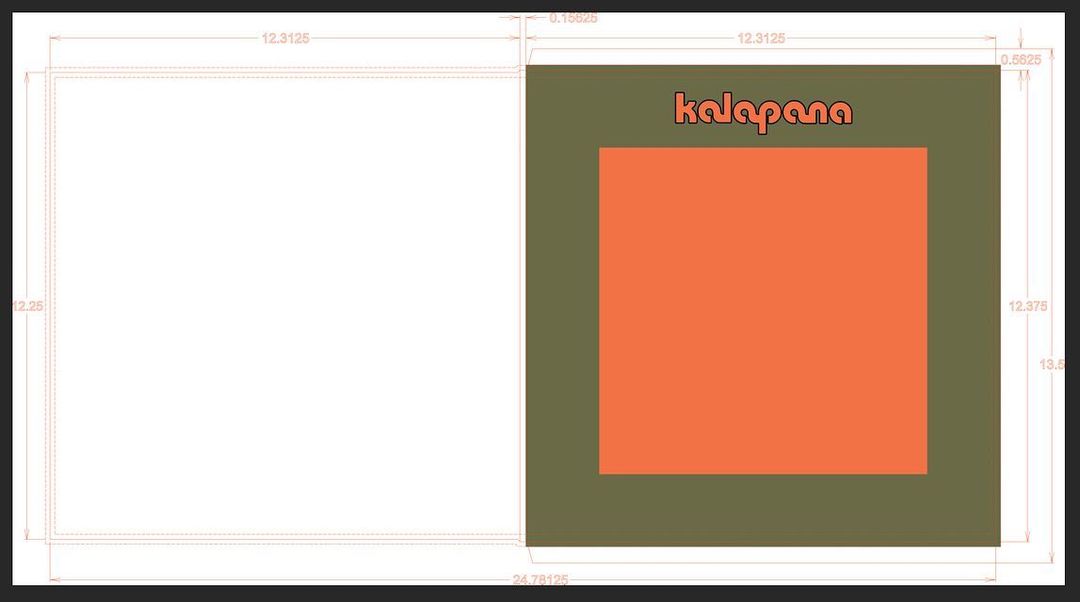Click the "0.15625" spine width label
The image size is (1080, 602).
coord(573,18)
